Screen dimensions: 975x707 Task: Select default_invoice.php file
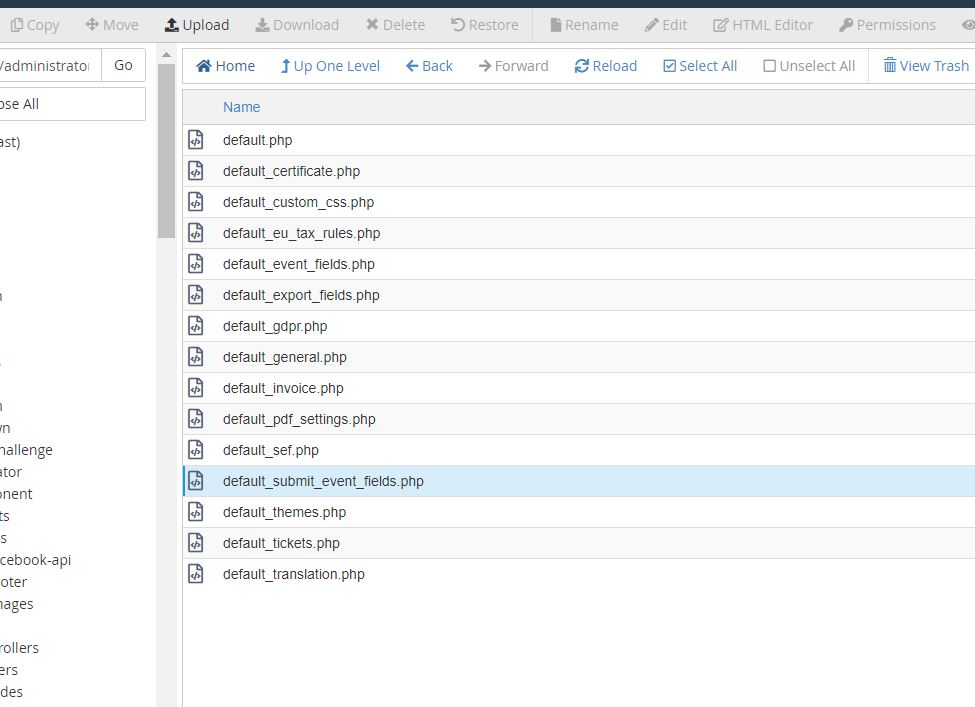click(283, 388)
